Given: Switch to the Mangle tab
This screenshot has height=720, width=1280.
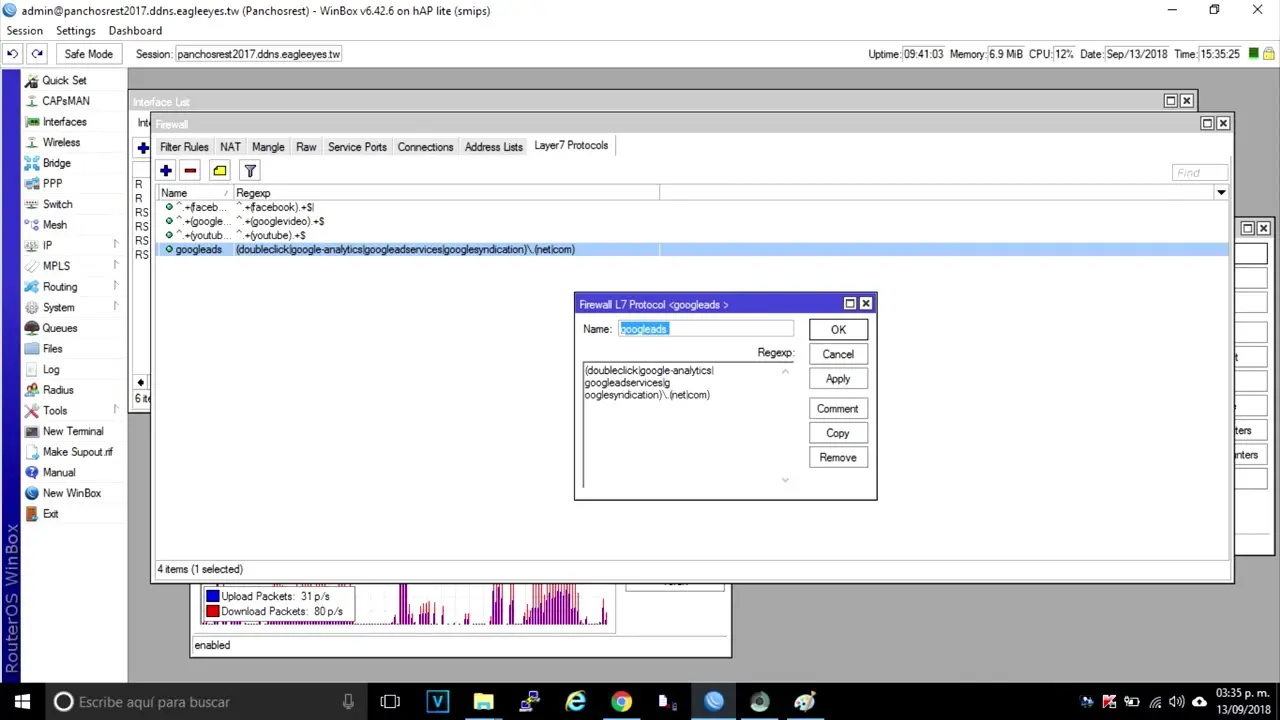Looking at the screenshot, I should pos(268,147).
